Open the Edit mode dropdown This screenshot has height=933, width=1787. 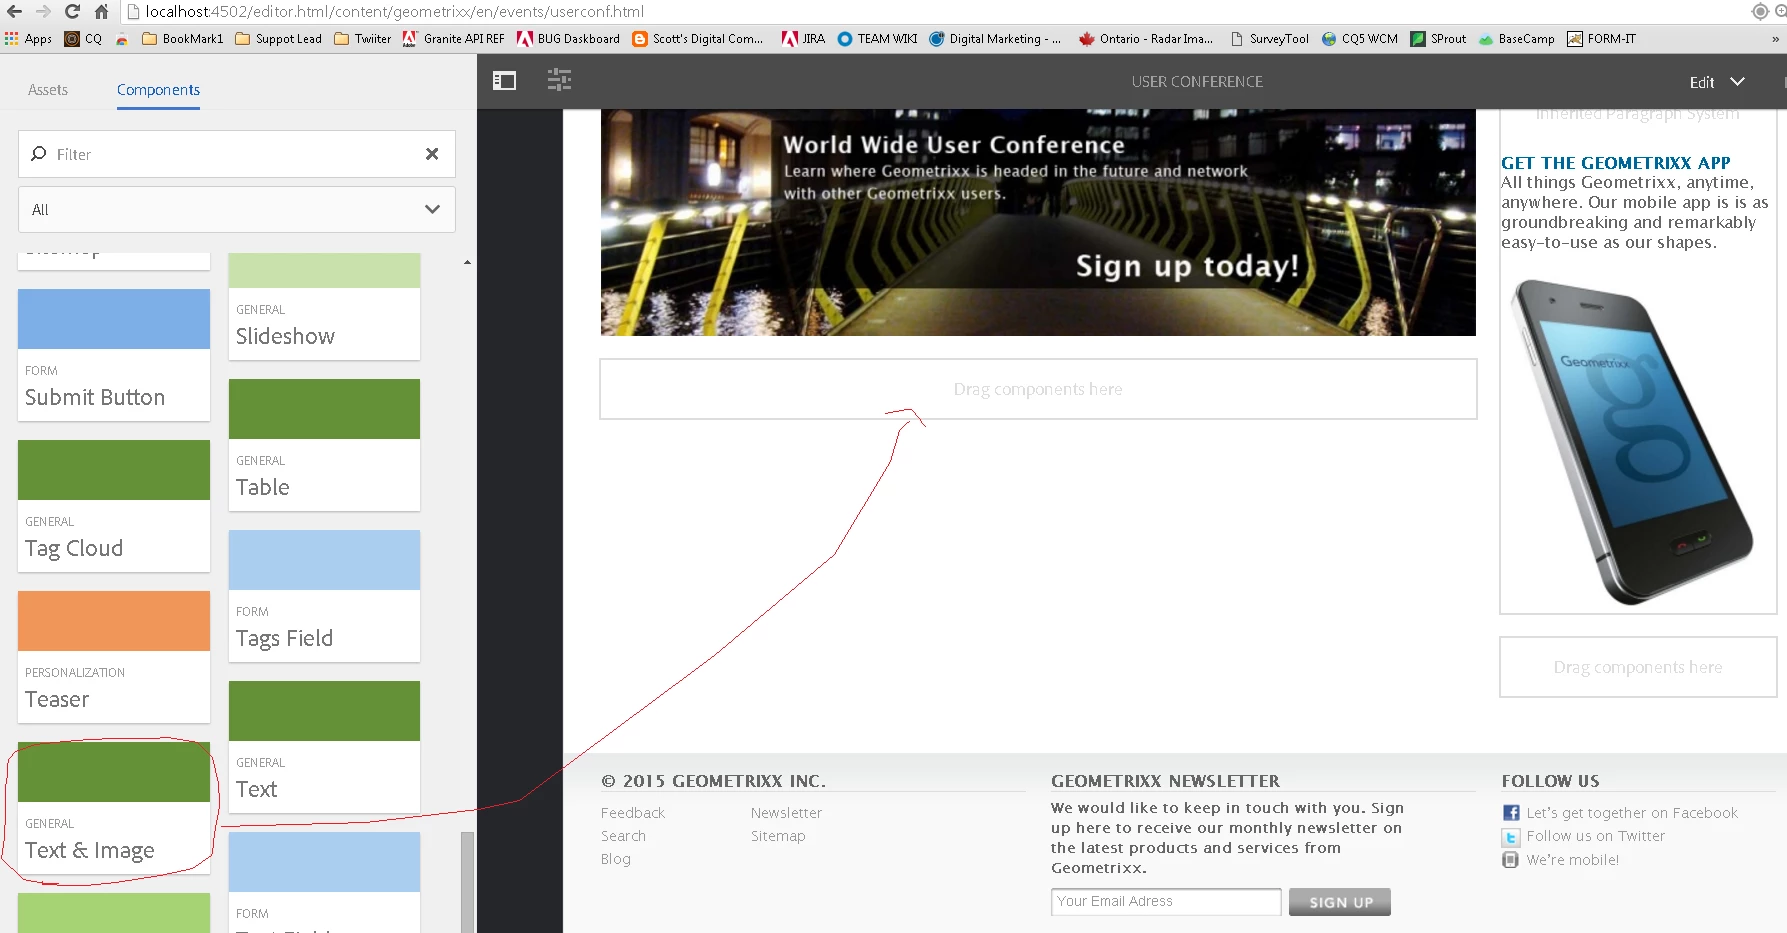[1717, 82]
